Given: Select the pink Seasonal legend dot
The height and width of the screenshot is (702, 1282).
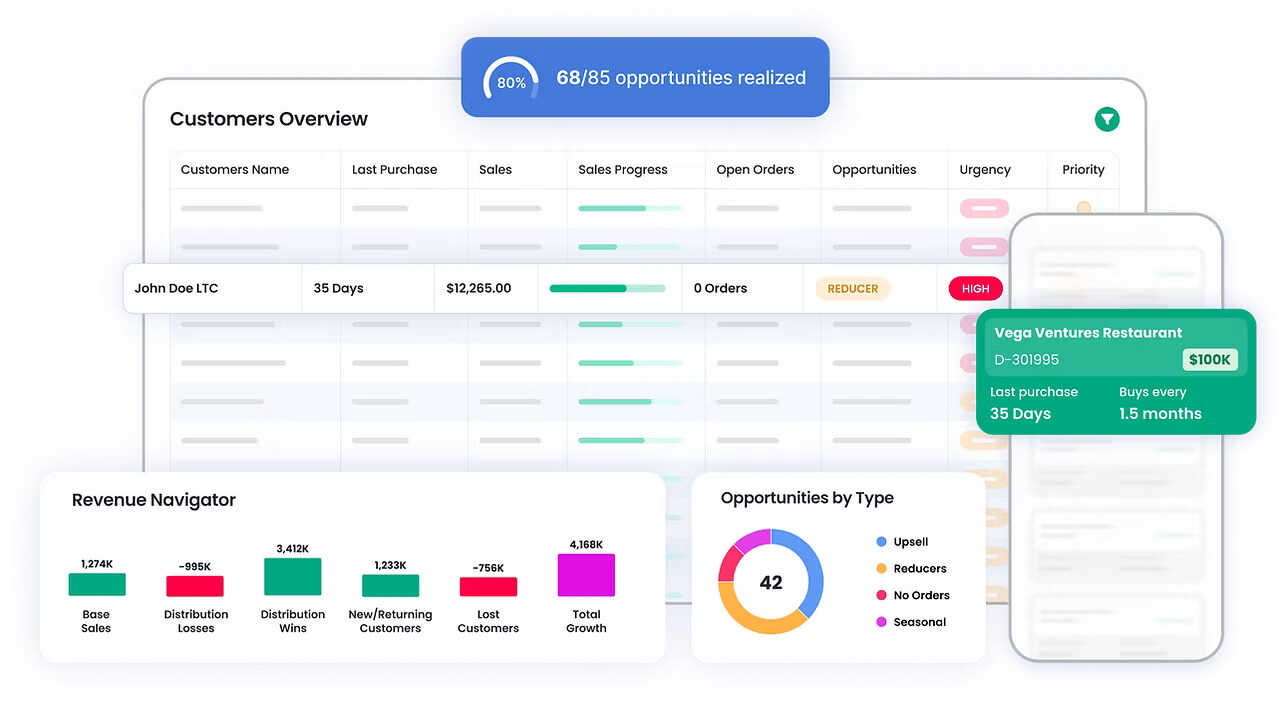Looking at the screenshot, I should click(x=879, y=621).
